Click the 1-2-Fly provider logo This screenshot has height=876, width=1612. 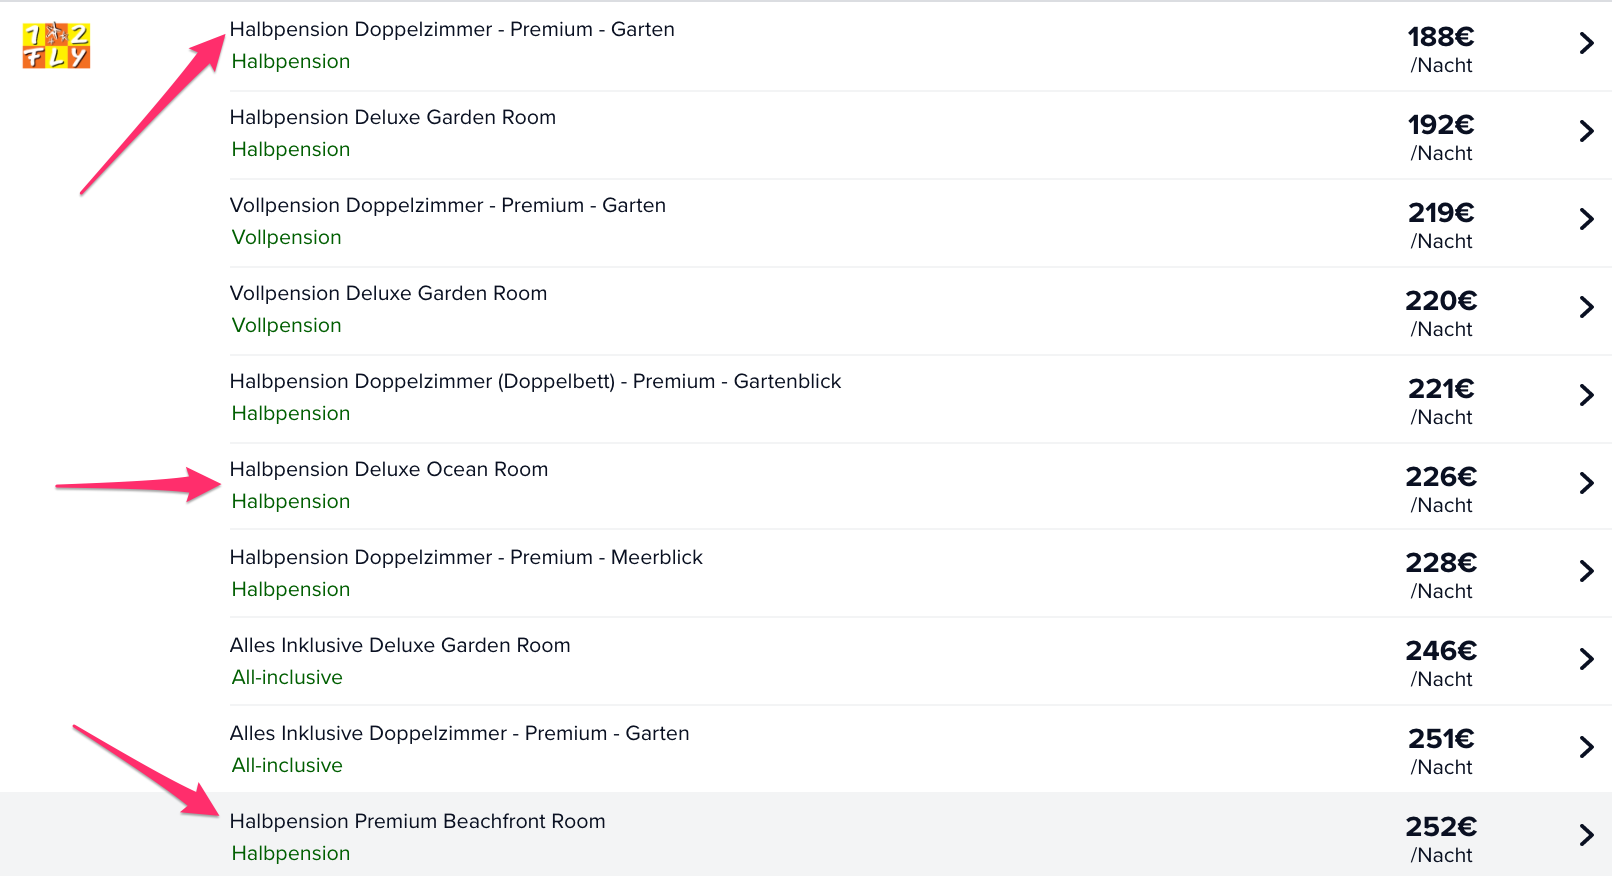pyautogui.click(x=56, y=46)
